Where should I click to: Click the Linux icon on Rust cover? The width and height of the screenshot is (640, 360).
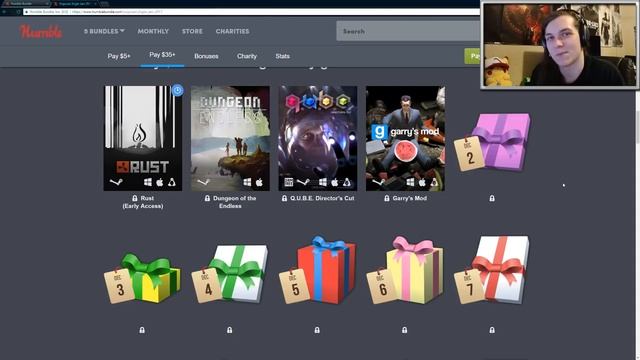pos(172,182)
